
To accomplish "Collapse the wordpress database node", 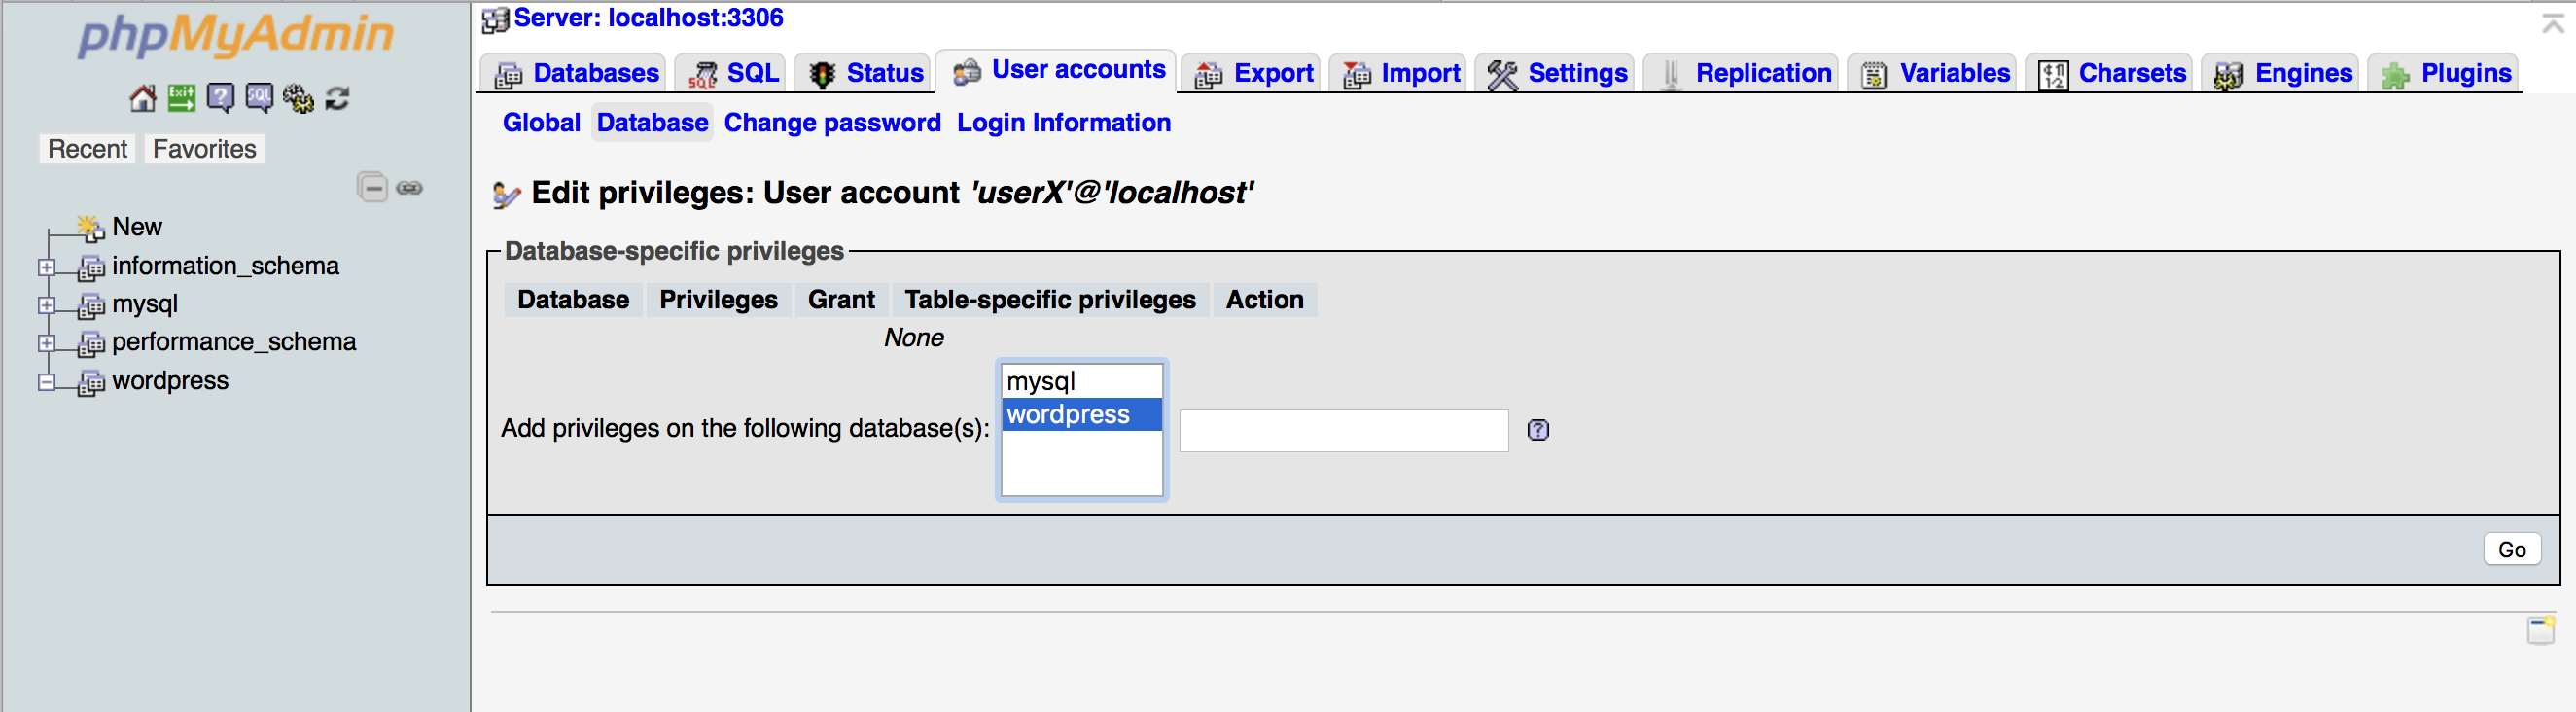I will point(46,382).
